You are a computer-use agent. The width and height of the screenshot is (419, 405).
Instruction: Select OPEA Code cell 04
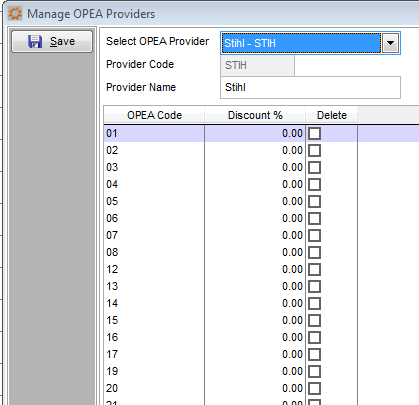point(154,185)
